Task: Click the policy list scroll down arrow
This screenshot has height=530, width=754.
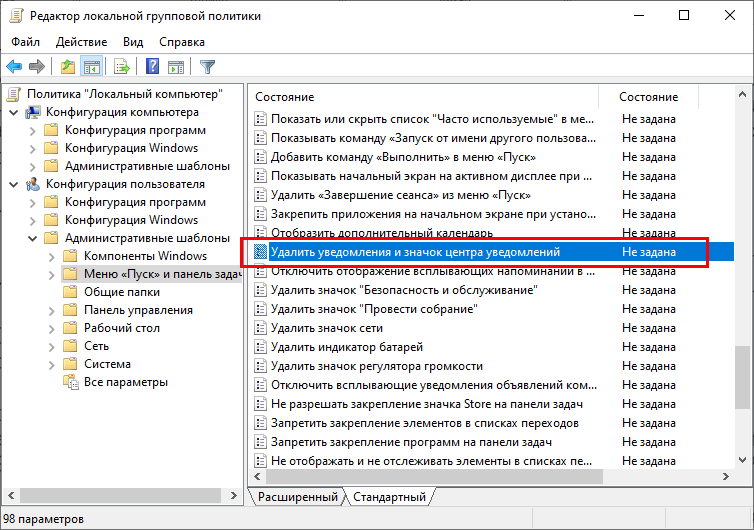Action: [x=742, y=460]
